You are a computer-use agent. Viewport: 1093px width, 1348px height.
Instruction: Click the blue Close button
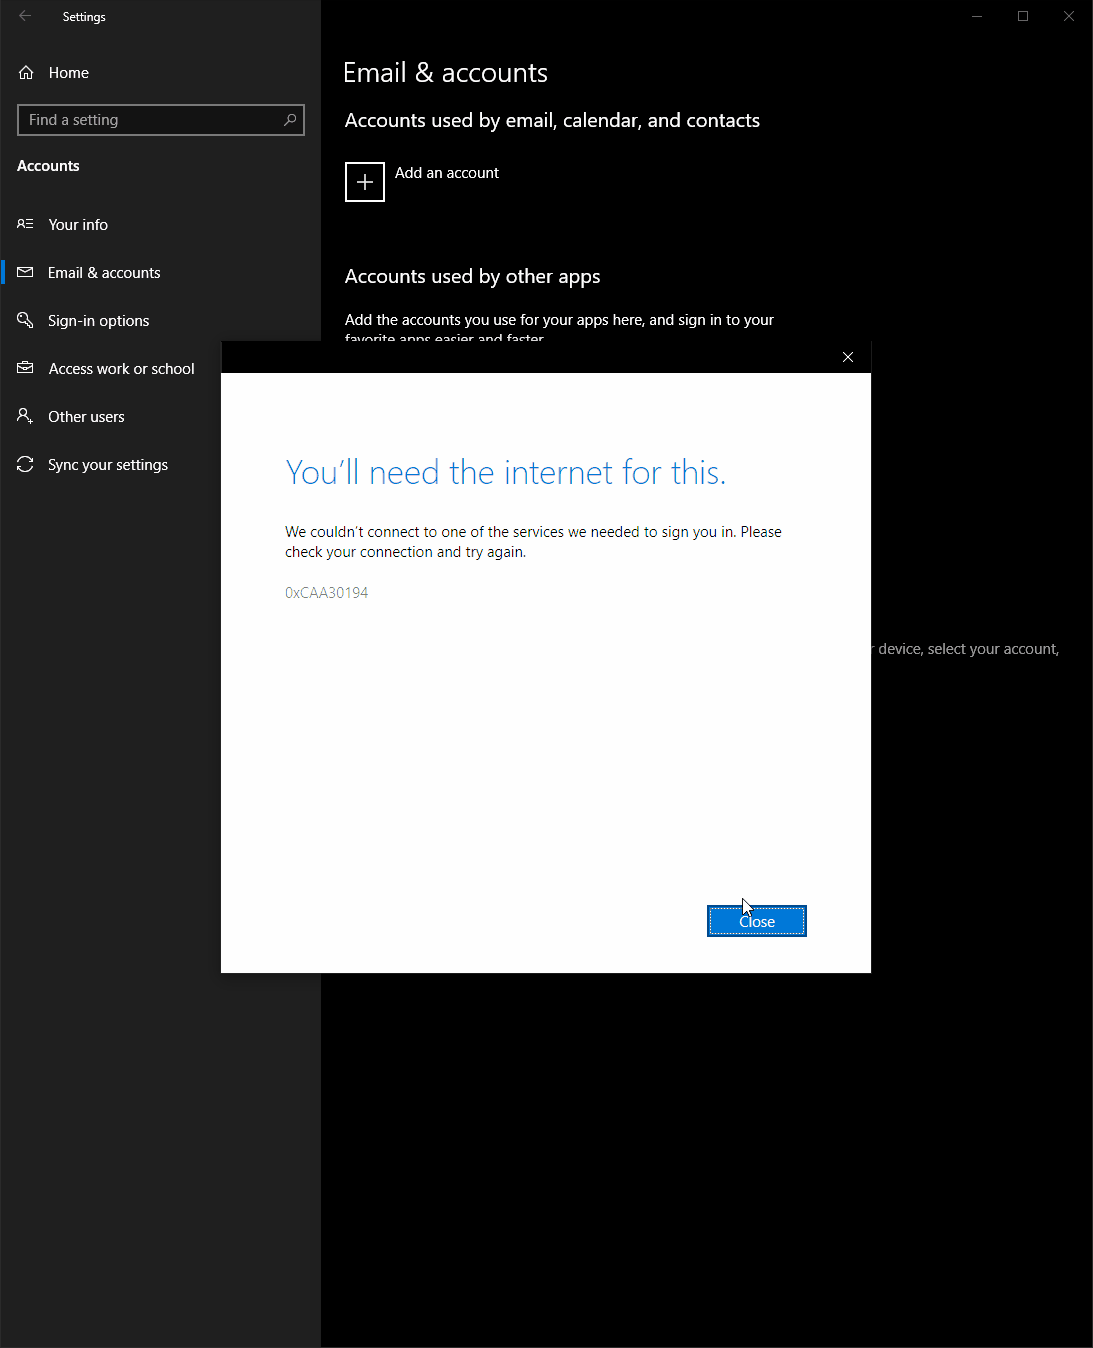pyautogui.click(x=757, y=921)
